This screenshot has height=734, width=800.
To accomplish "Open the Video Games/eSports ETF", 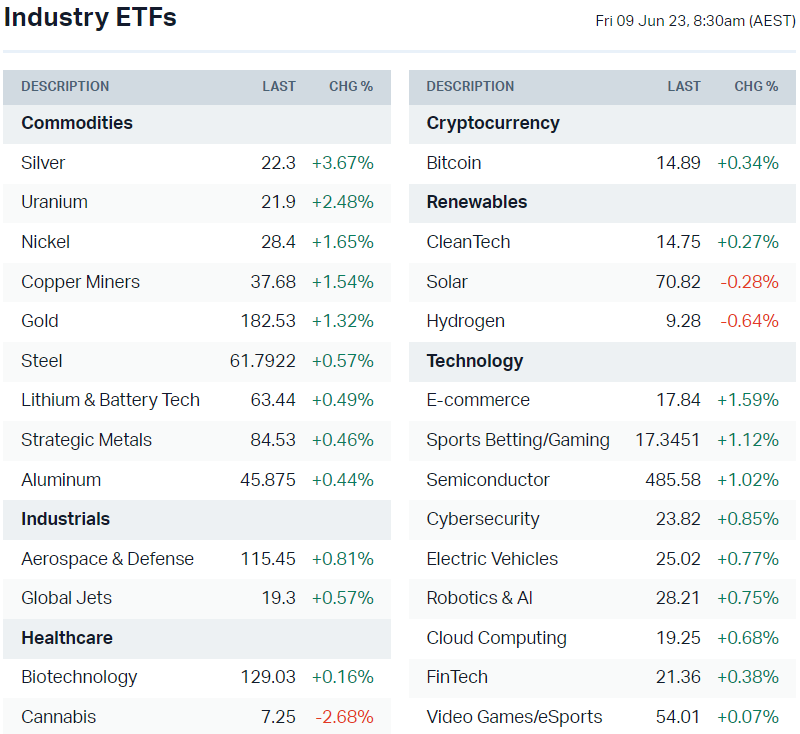I will click(514, 717).
